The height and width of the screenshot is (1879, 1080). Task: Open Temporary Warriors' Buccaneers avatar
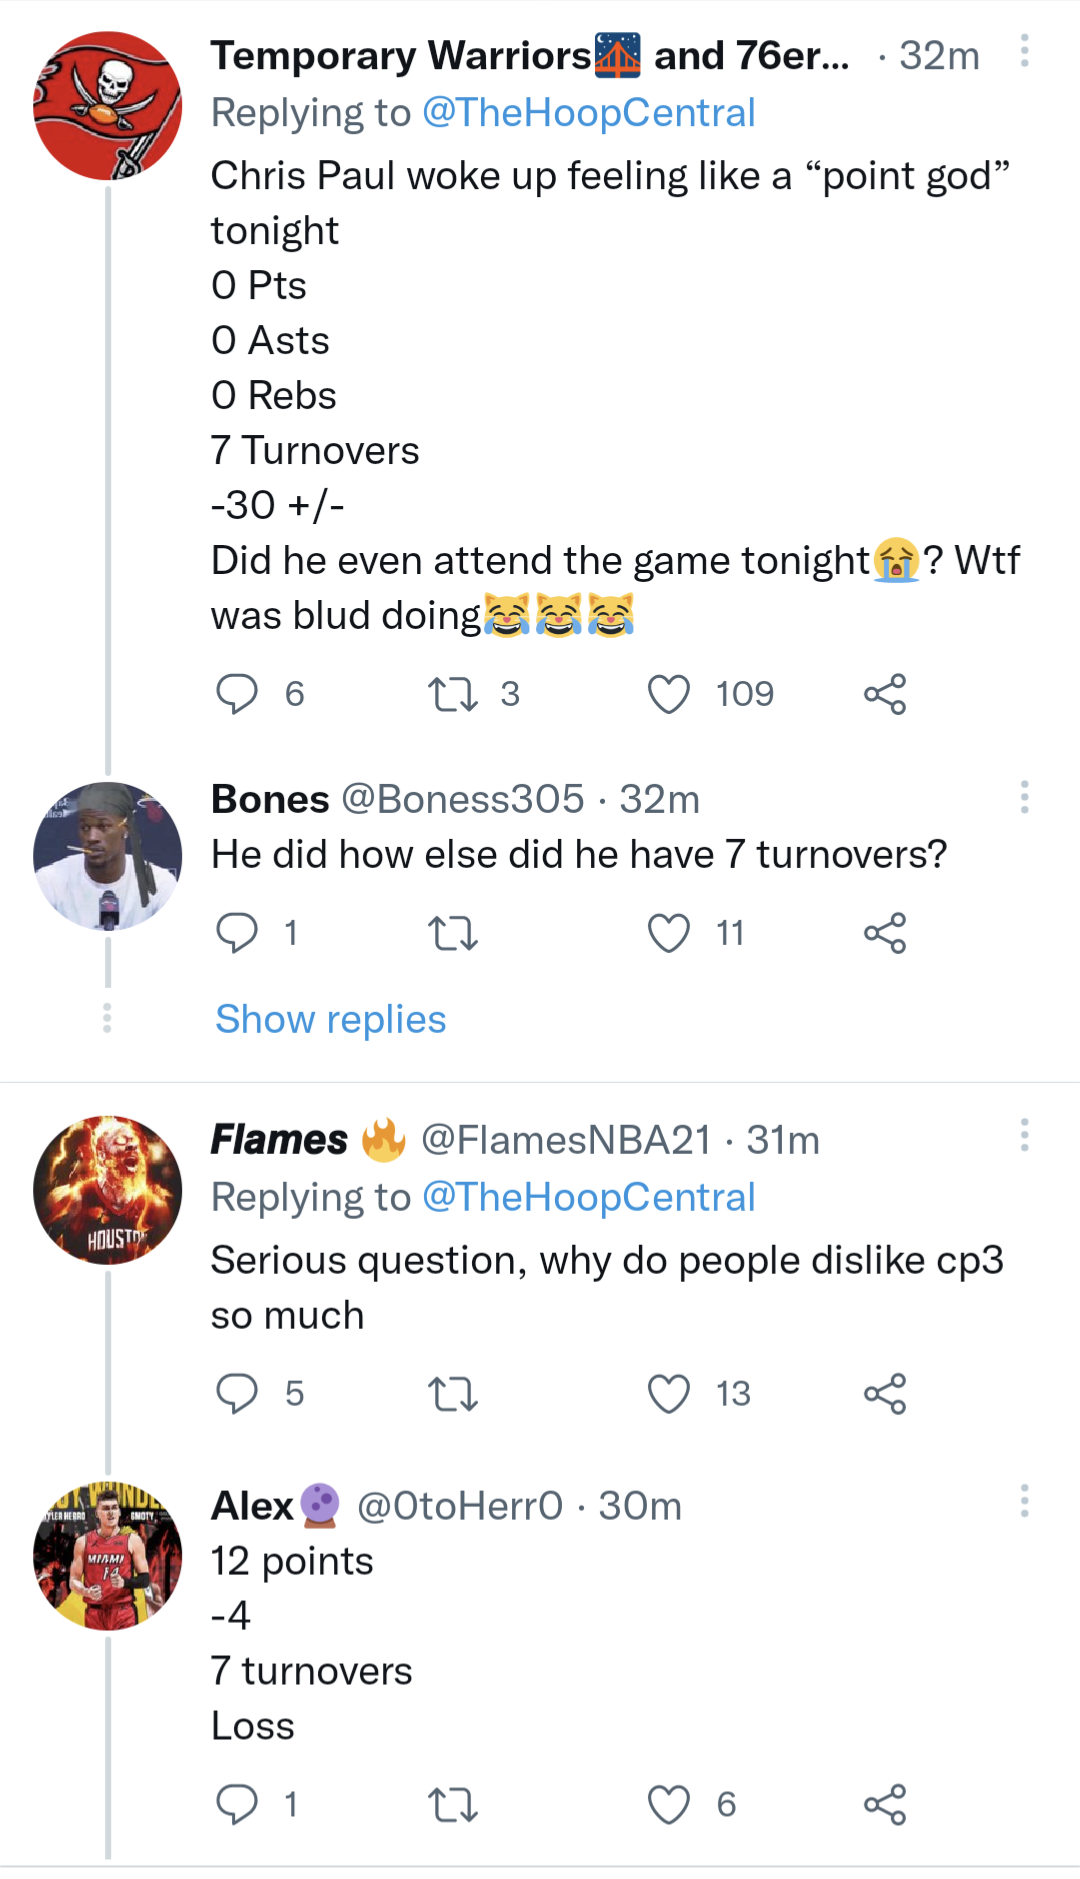pos(108,106)
